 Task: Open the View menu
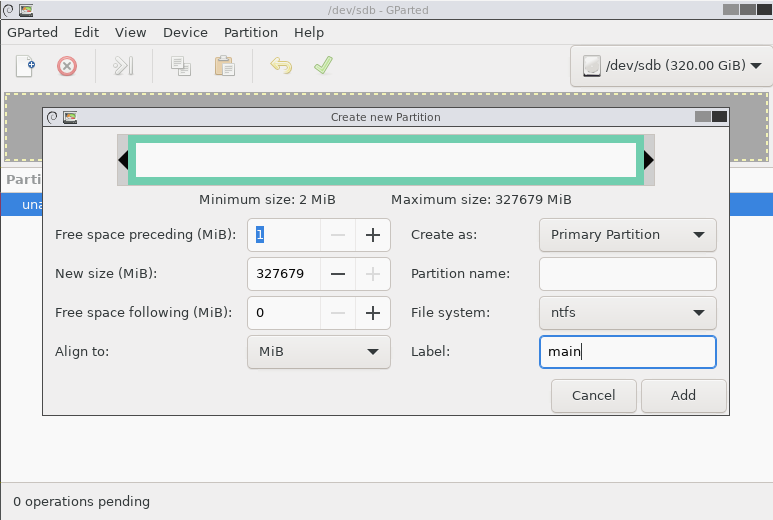pos(131,33)
